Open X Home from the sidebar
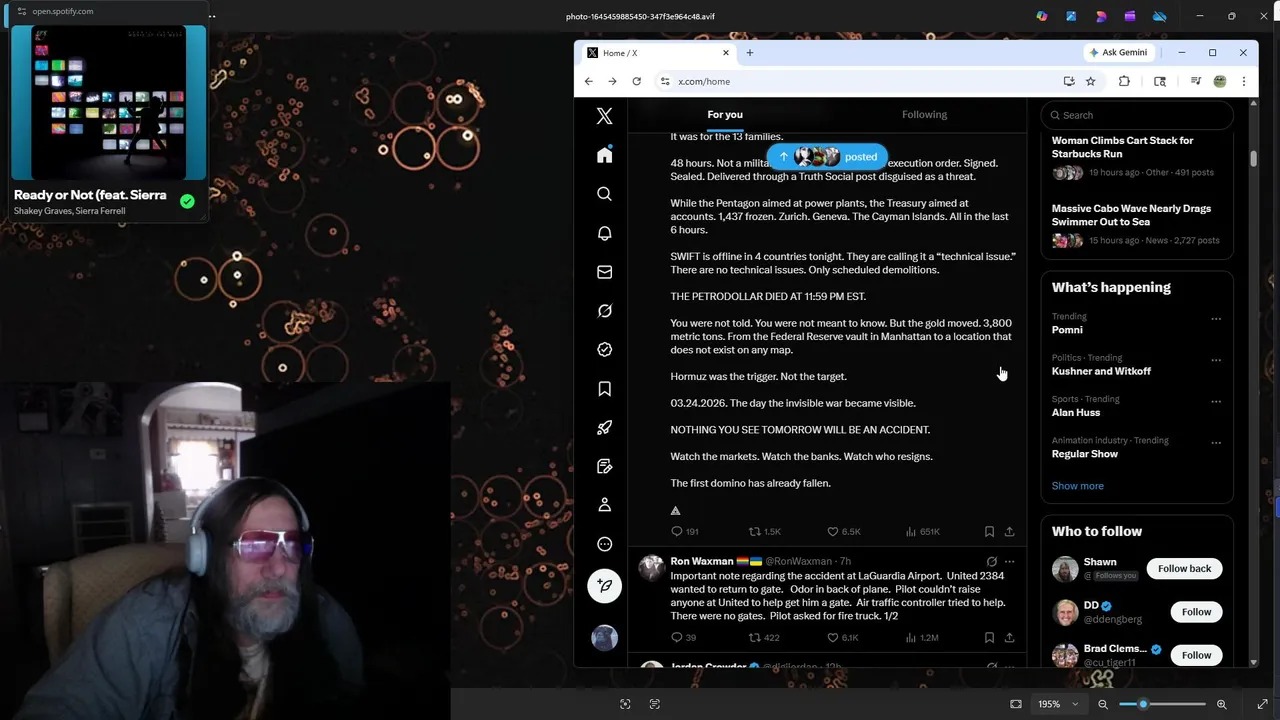Screen dimensions: 1280x720 pos(604,155)
